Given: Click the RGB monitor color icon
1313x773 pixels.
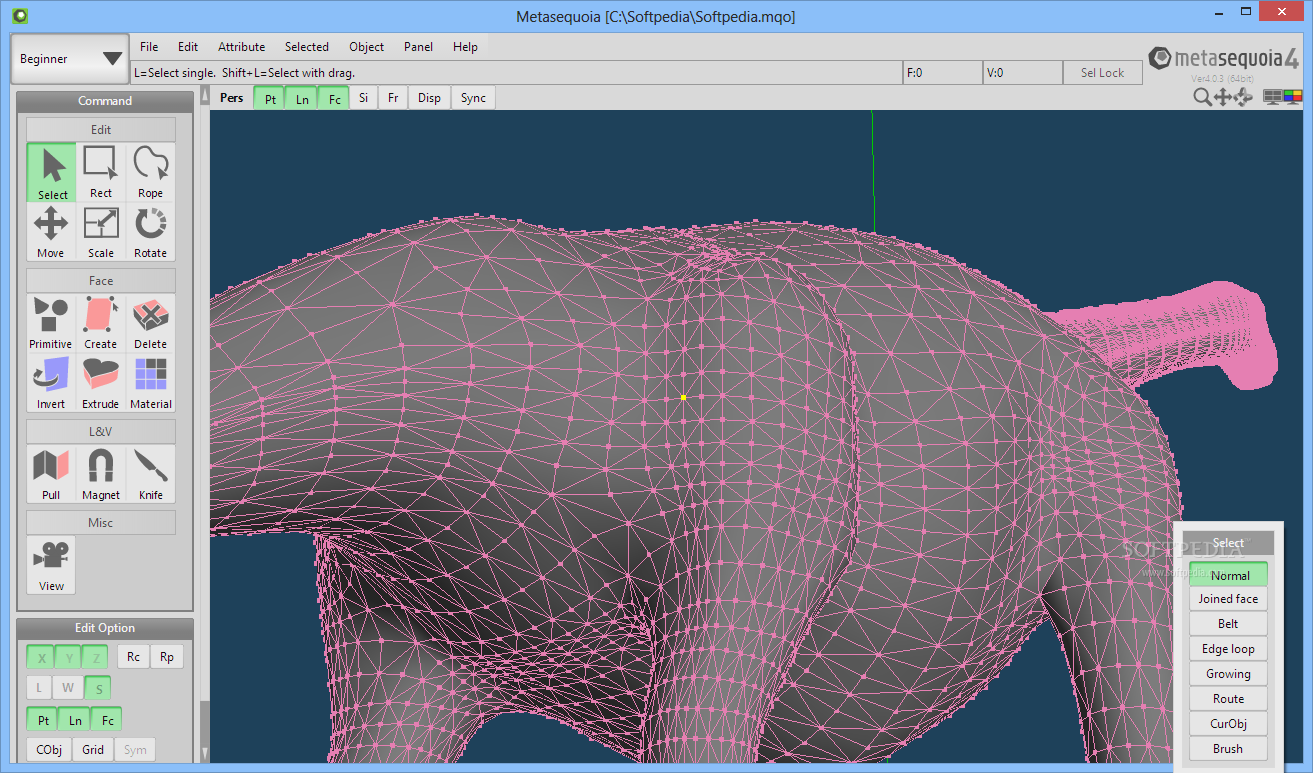Looking at the screenshot, I should (x=1293, y=97).
